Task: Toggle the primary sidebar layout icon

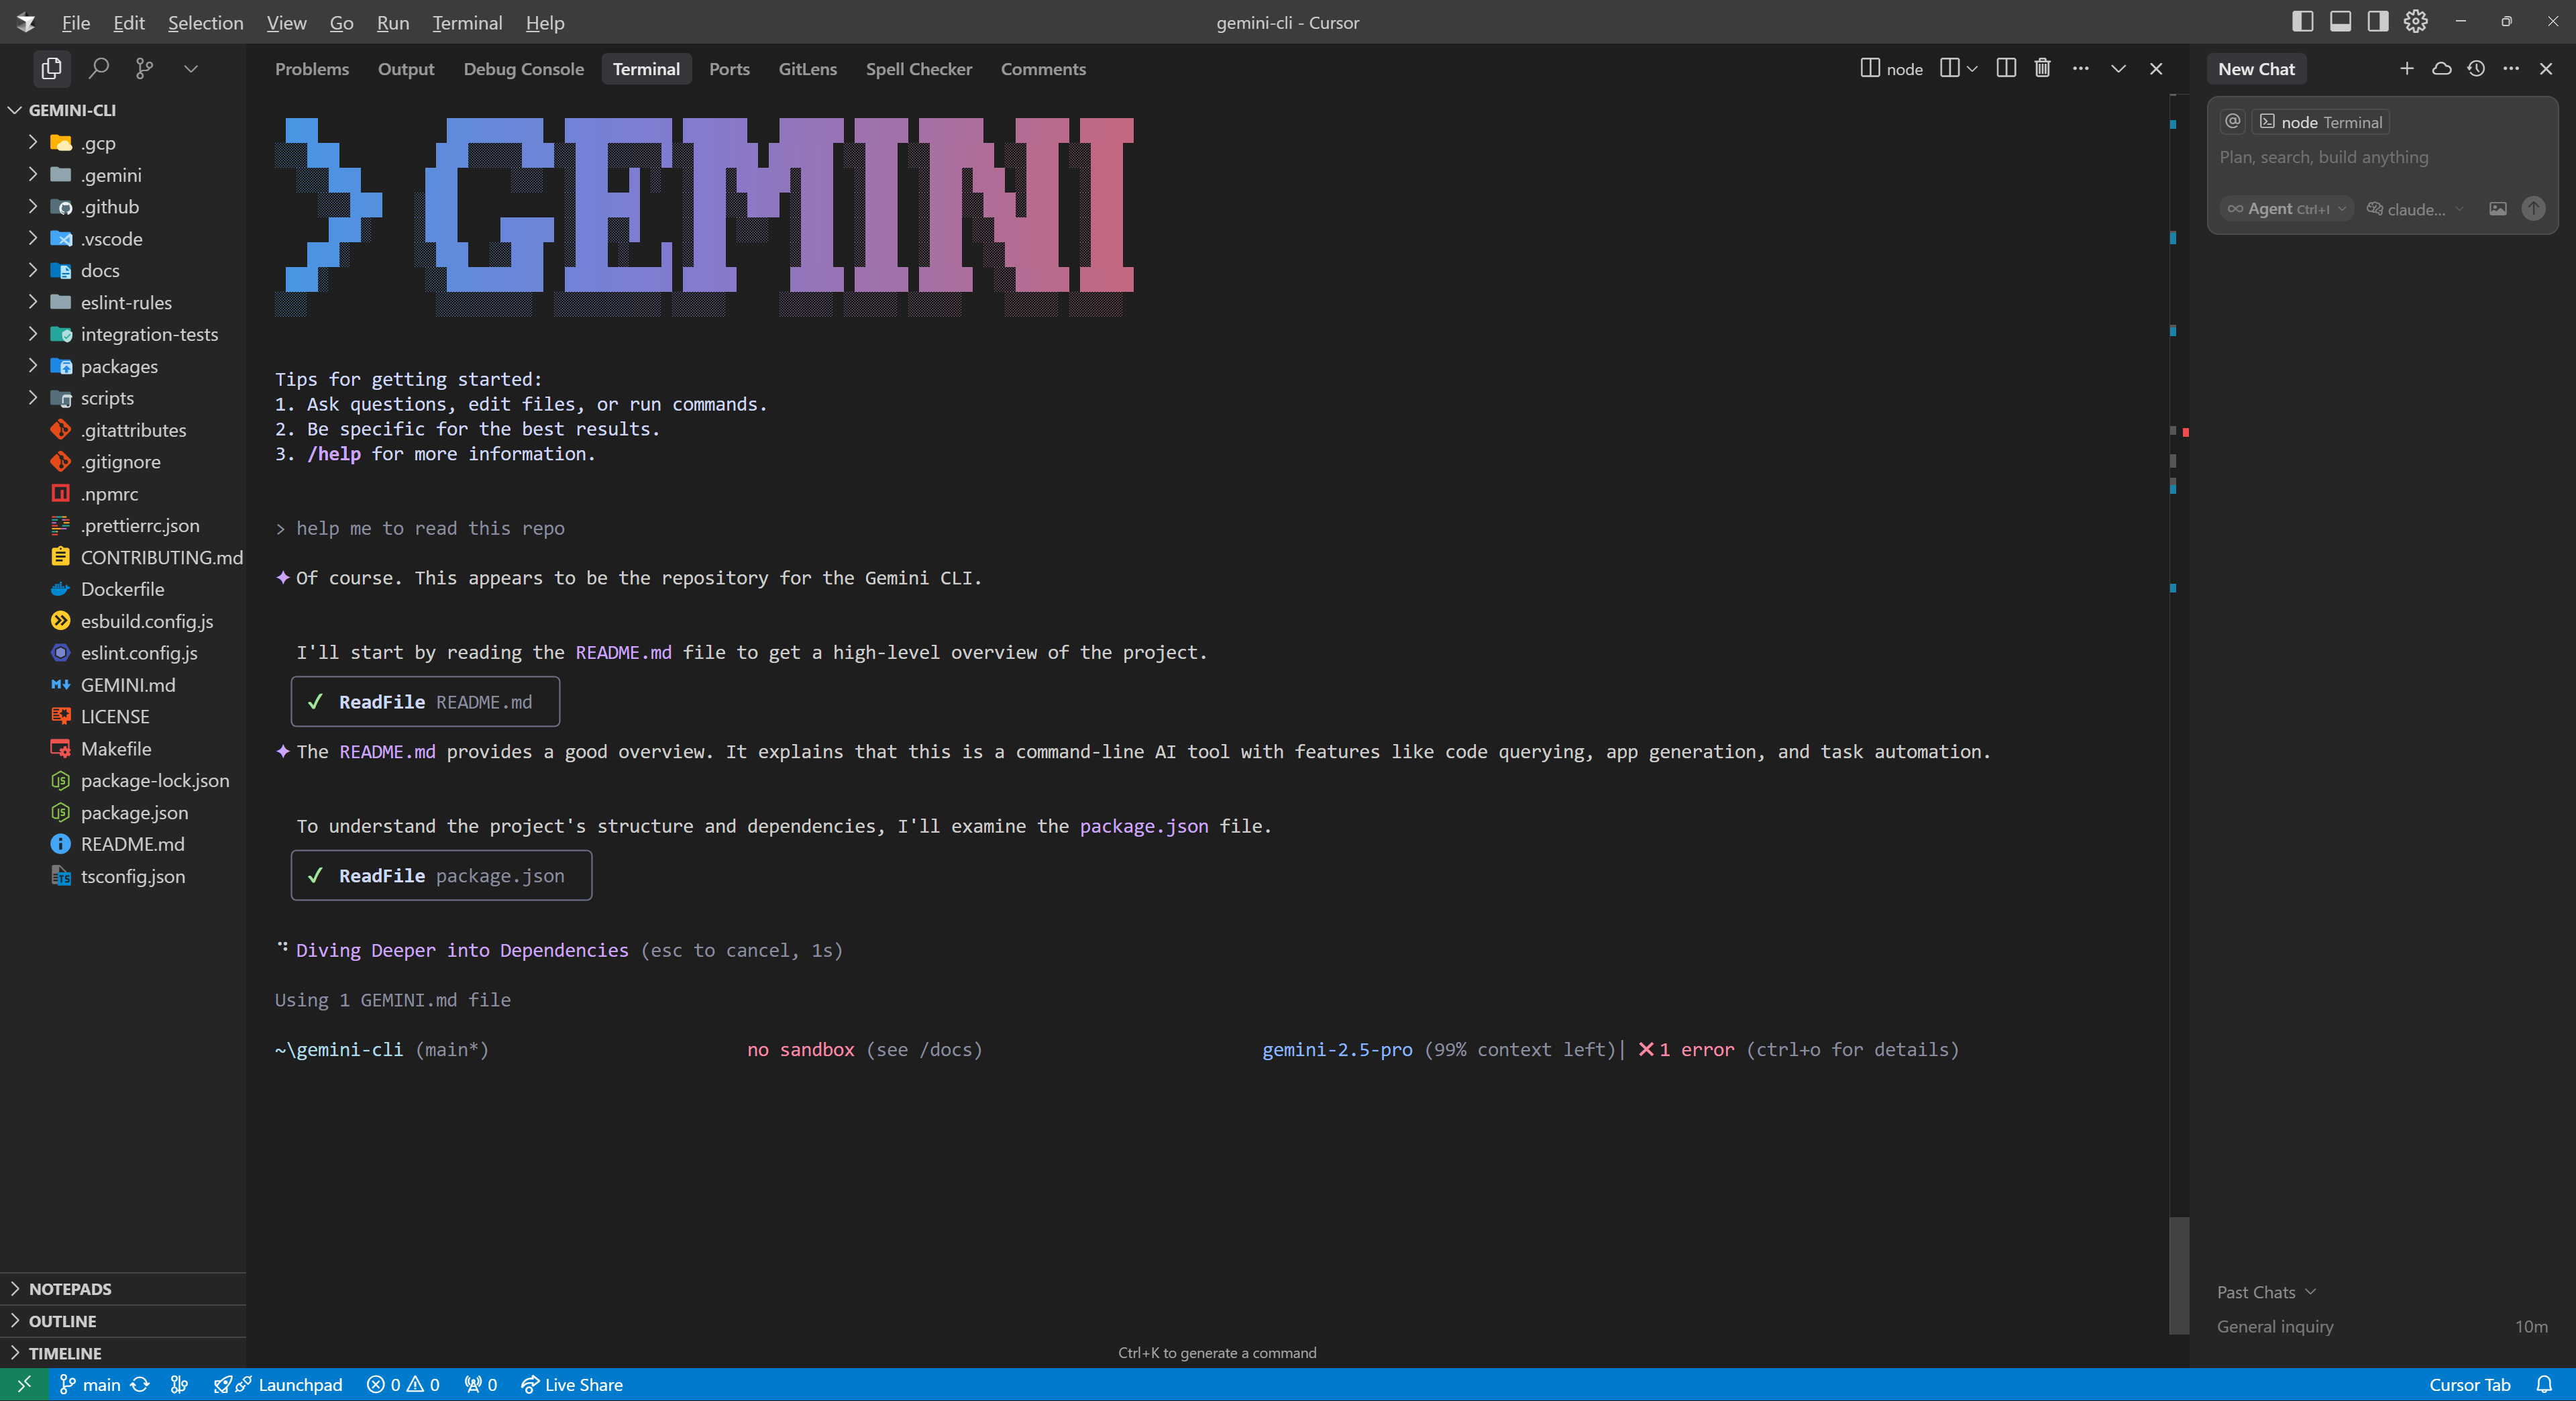Action: [x=2302, y=22]
